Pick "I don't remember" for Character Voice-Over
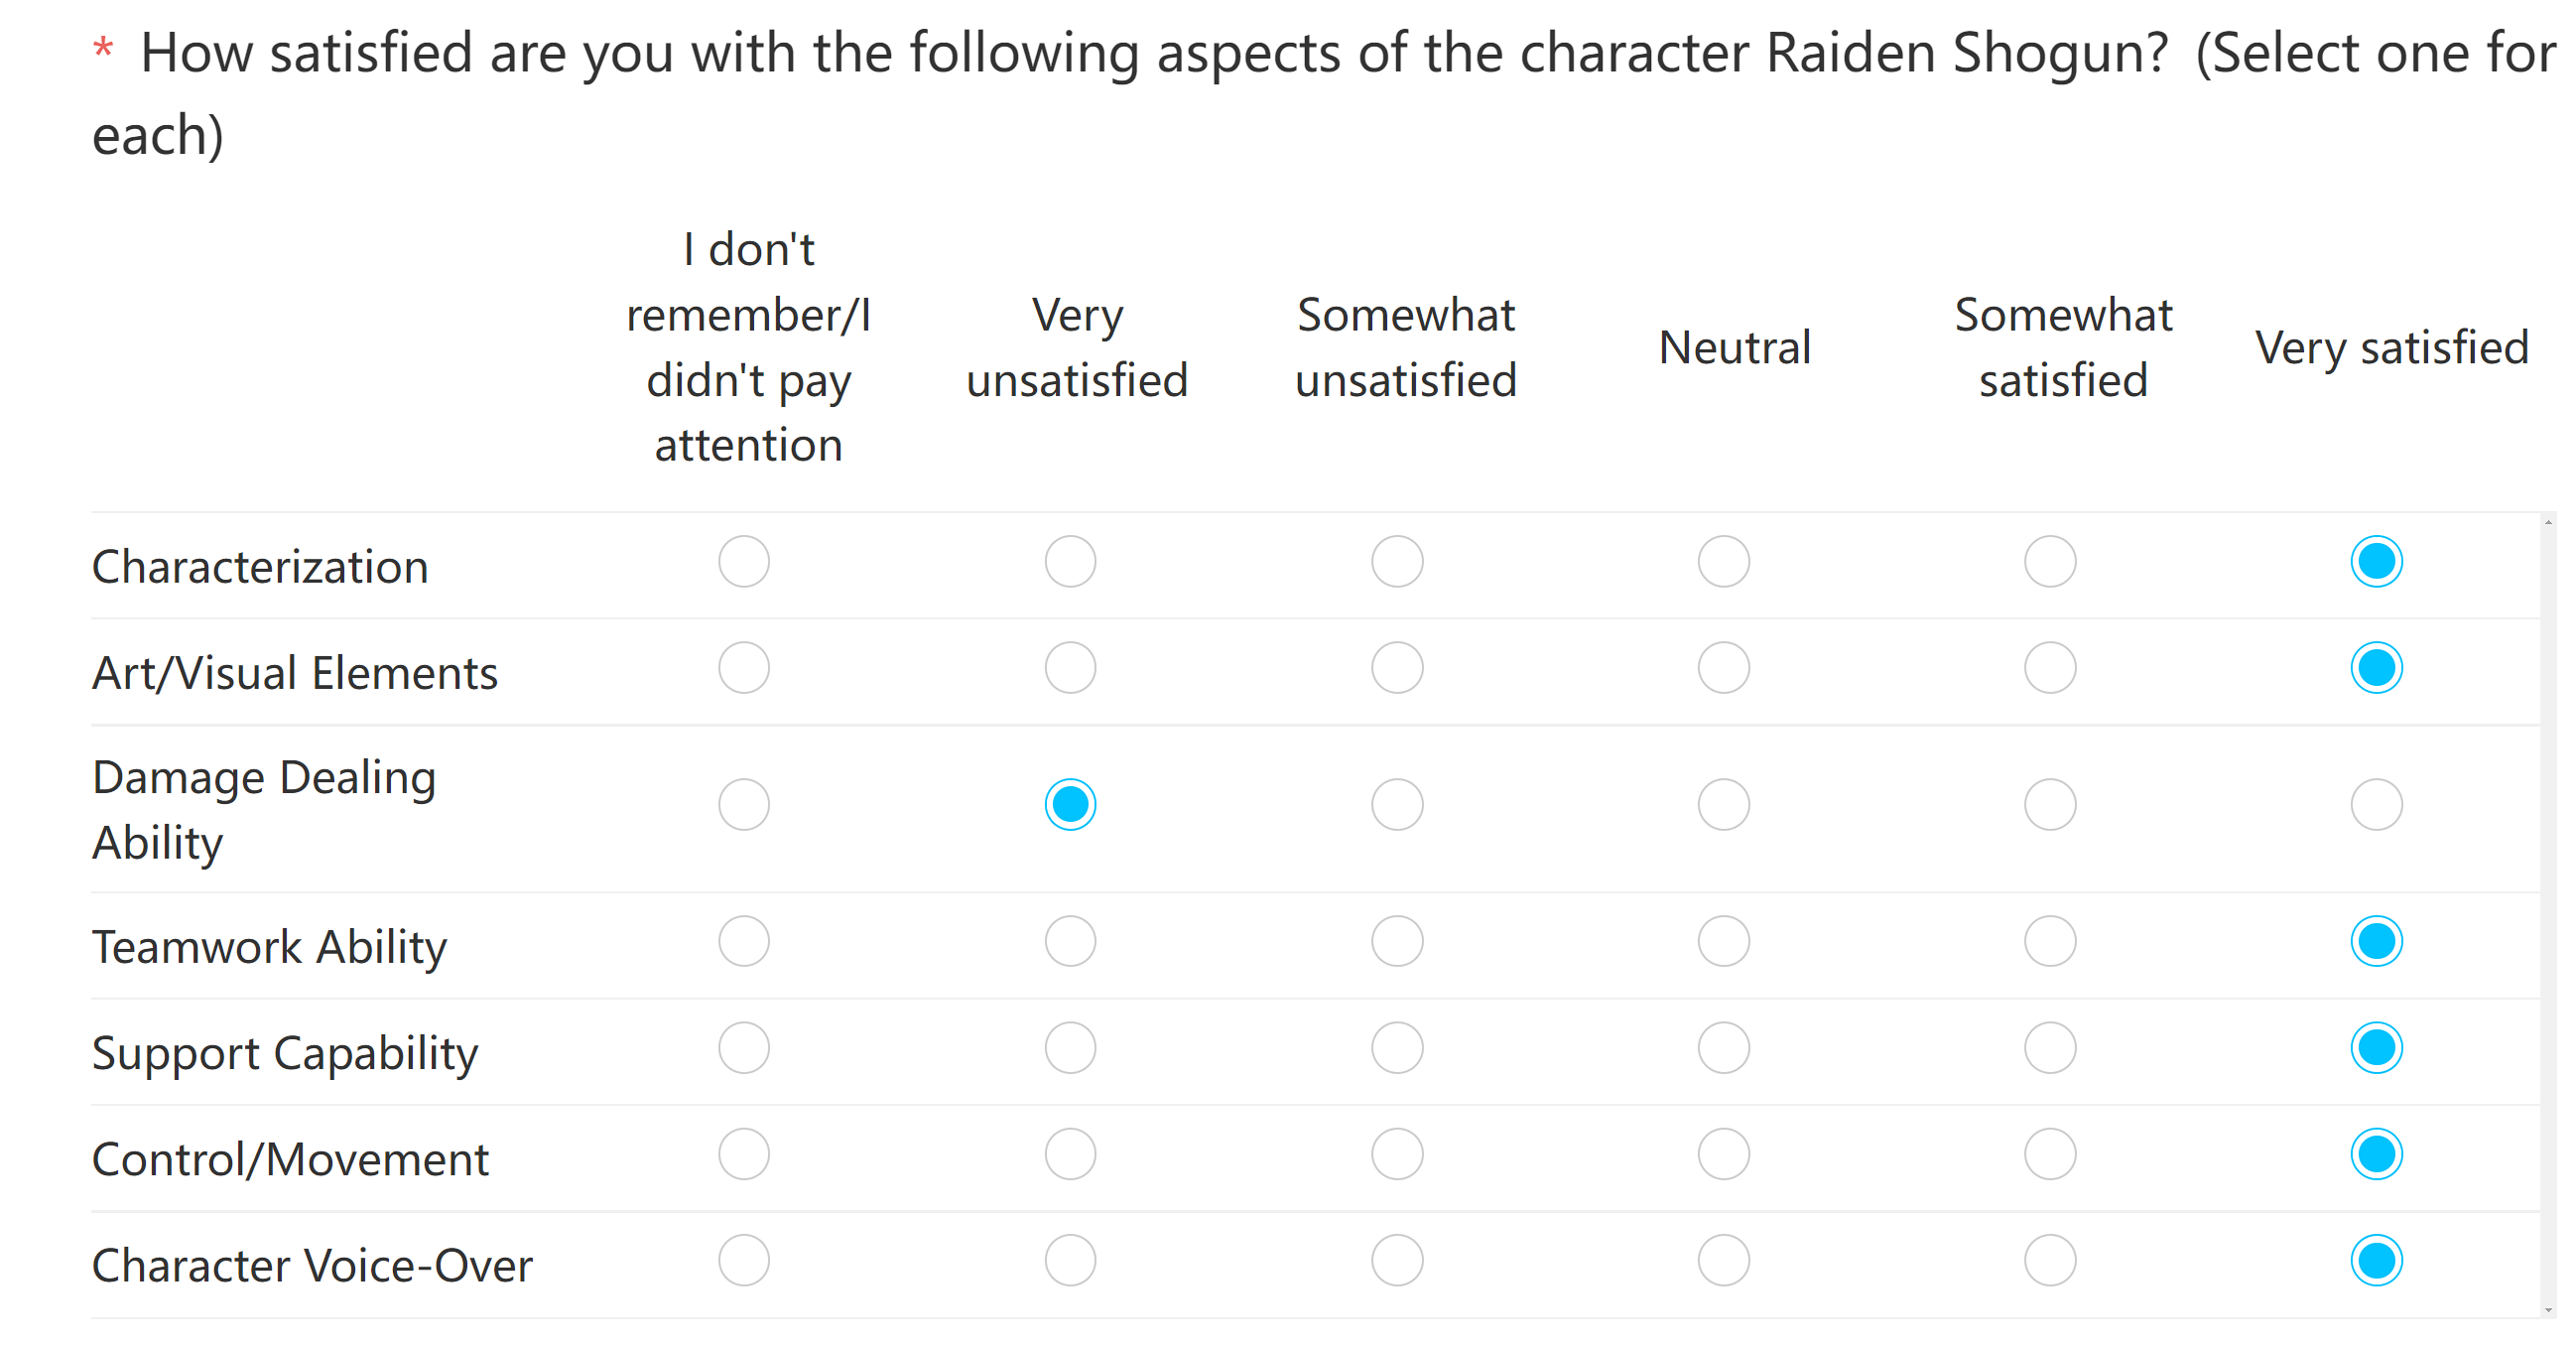 tap(744, 1260)
